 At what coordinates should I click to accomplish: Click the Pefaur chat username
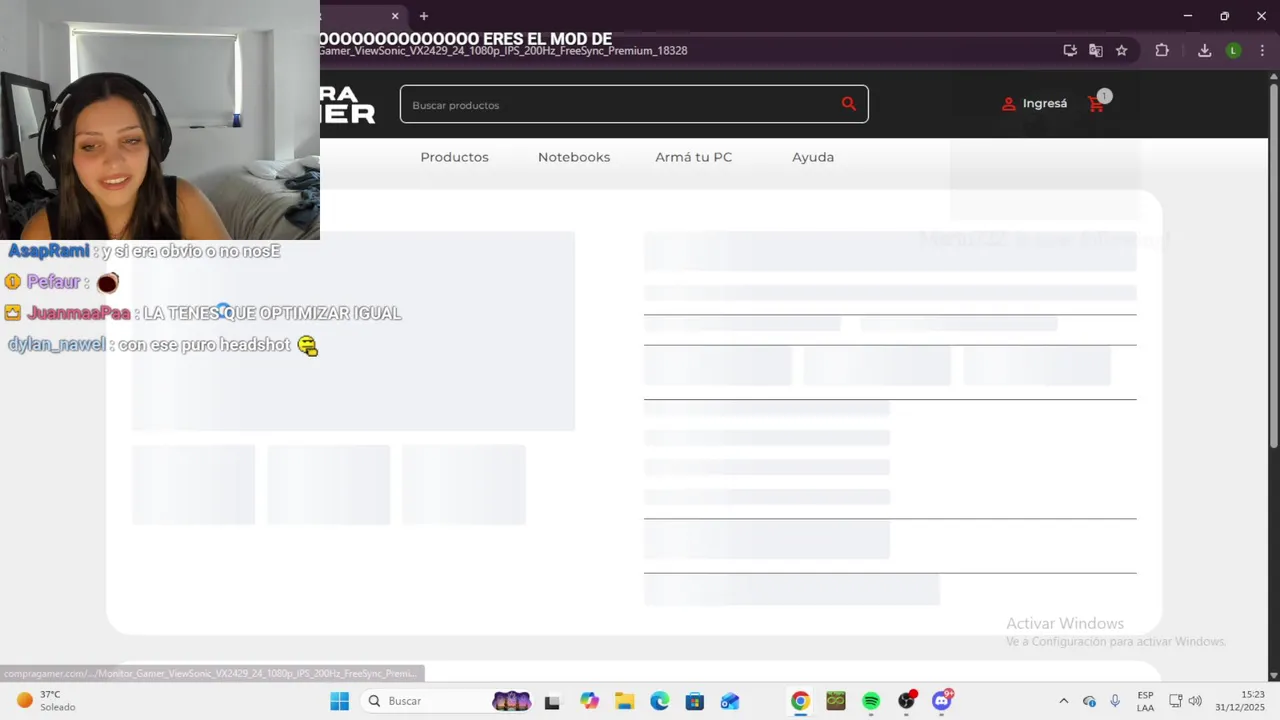(x=53, y=282)
